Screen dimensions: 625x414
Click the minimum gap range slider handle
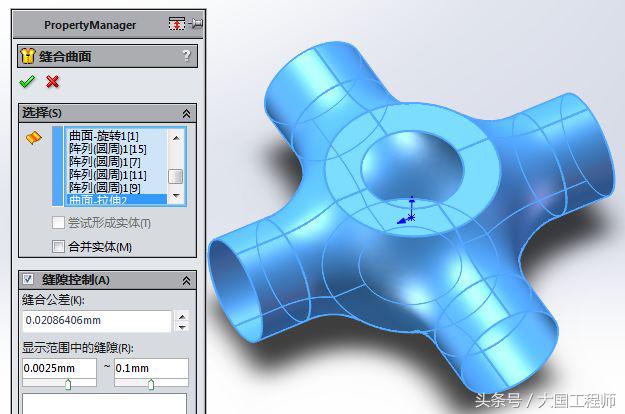(68, 385)
